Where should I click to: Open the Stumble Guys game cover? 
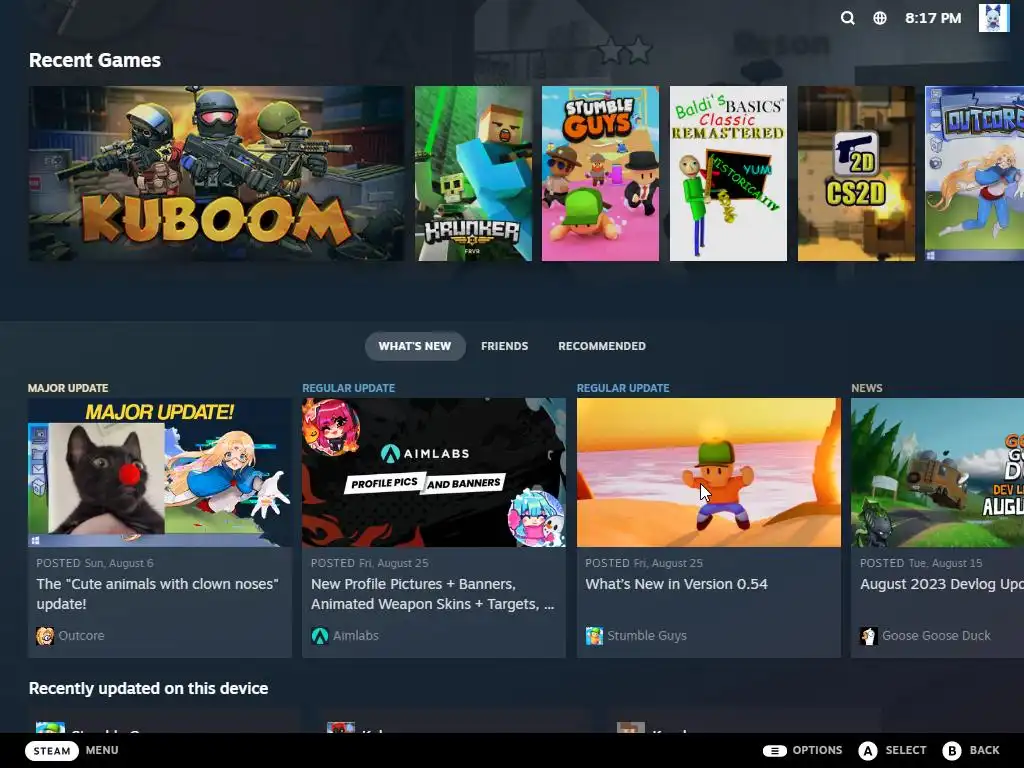pyautogui.click(x=600, y=173)
